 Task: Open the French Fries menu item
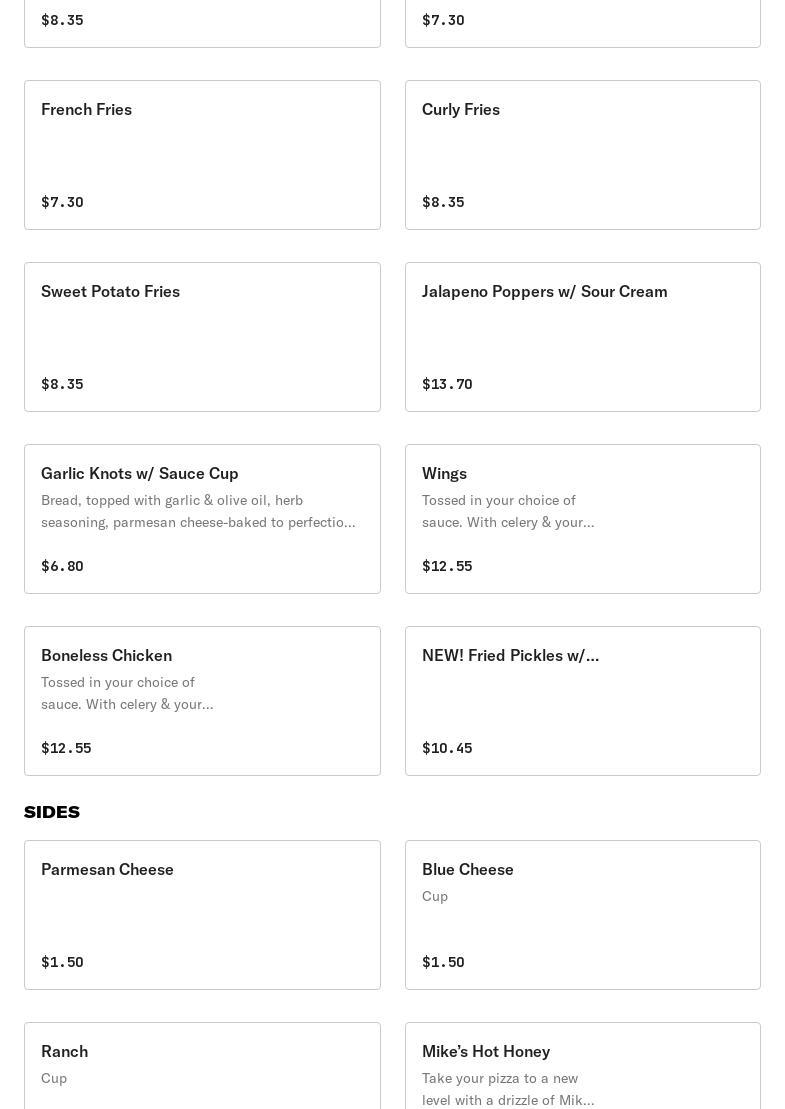click(202, 155)
